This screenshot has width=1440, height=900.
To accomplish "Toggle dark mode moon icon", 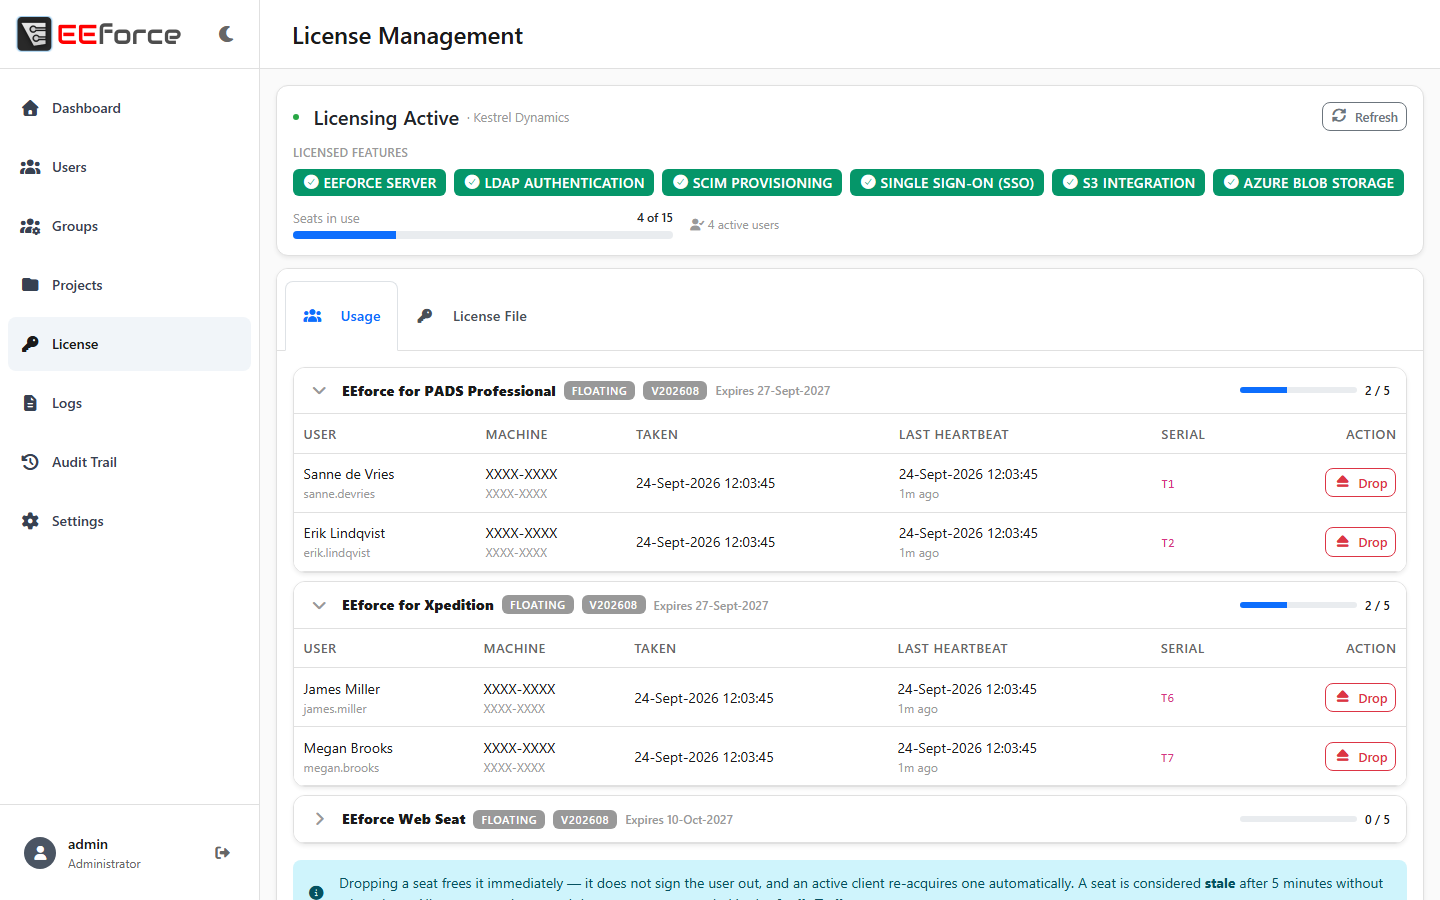I will (x=226, y=34).
